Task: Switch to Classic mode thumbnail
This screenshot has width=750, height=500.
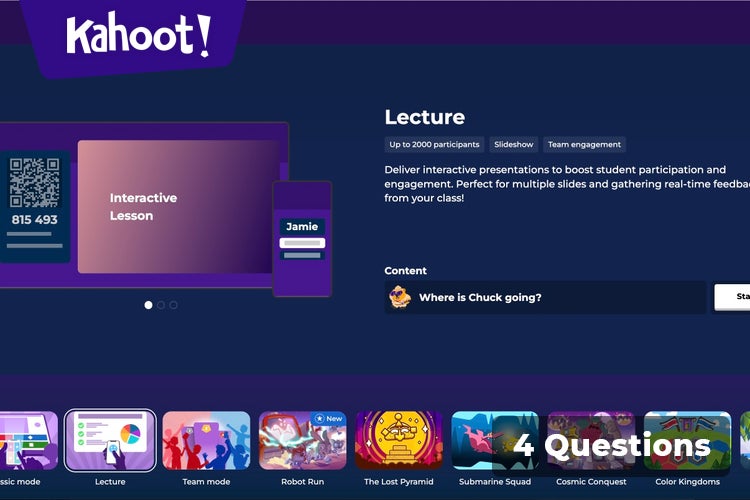Action: (x=29, y=440)
